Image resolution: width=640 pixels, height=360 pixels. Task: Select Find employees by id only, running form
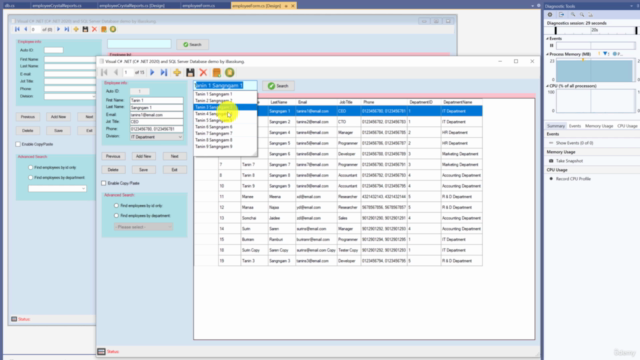click(x=116, y=206)
